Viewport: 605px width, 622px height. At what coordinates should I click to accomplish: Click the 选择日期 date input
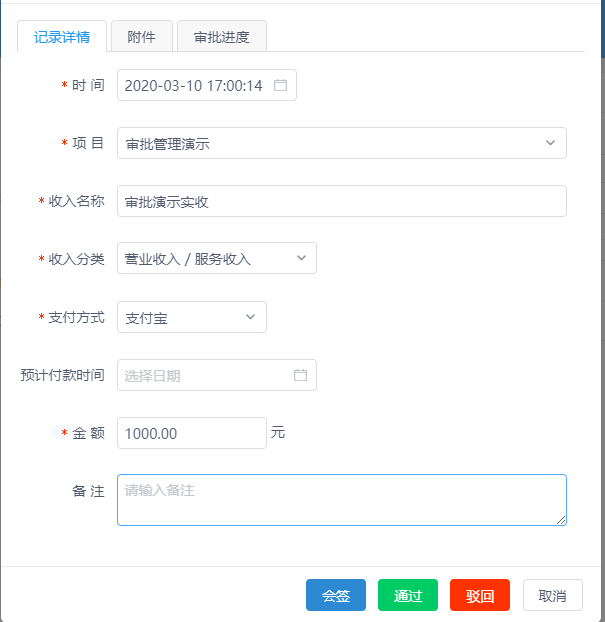[x=217, y=375]
